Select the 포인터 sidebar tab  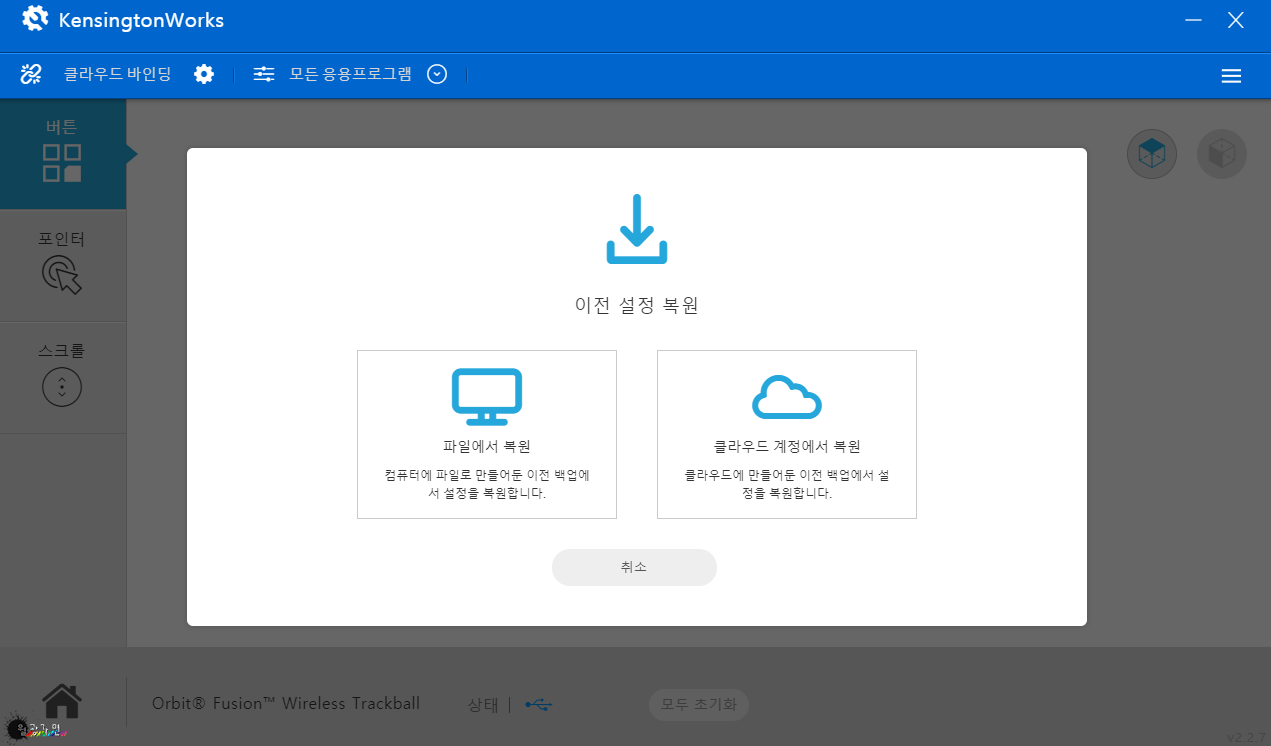click(63, 265)
